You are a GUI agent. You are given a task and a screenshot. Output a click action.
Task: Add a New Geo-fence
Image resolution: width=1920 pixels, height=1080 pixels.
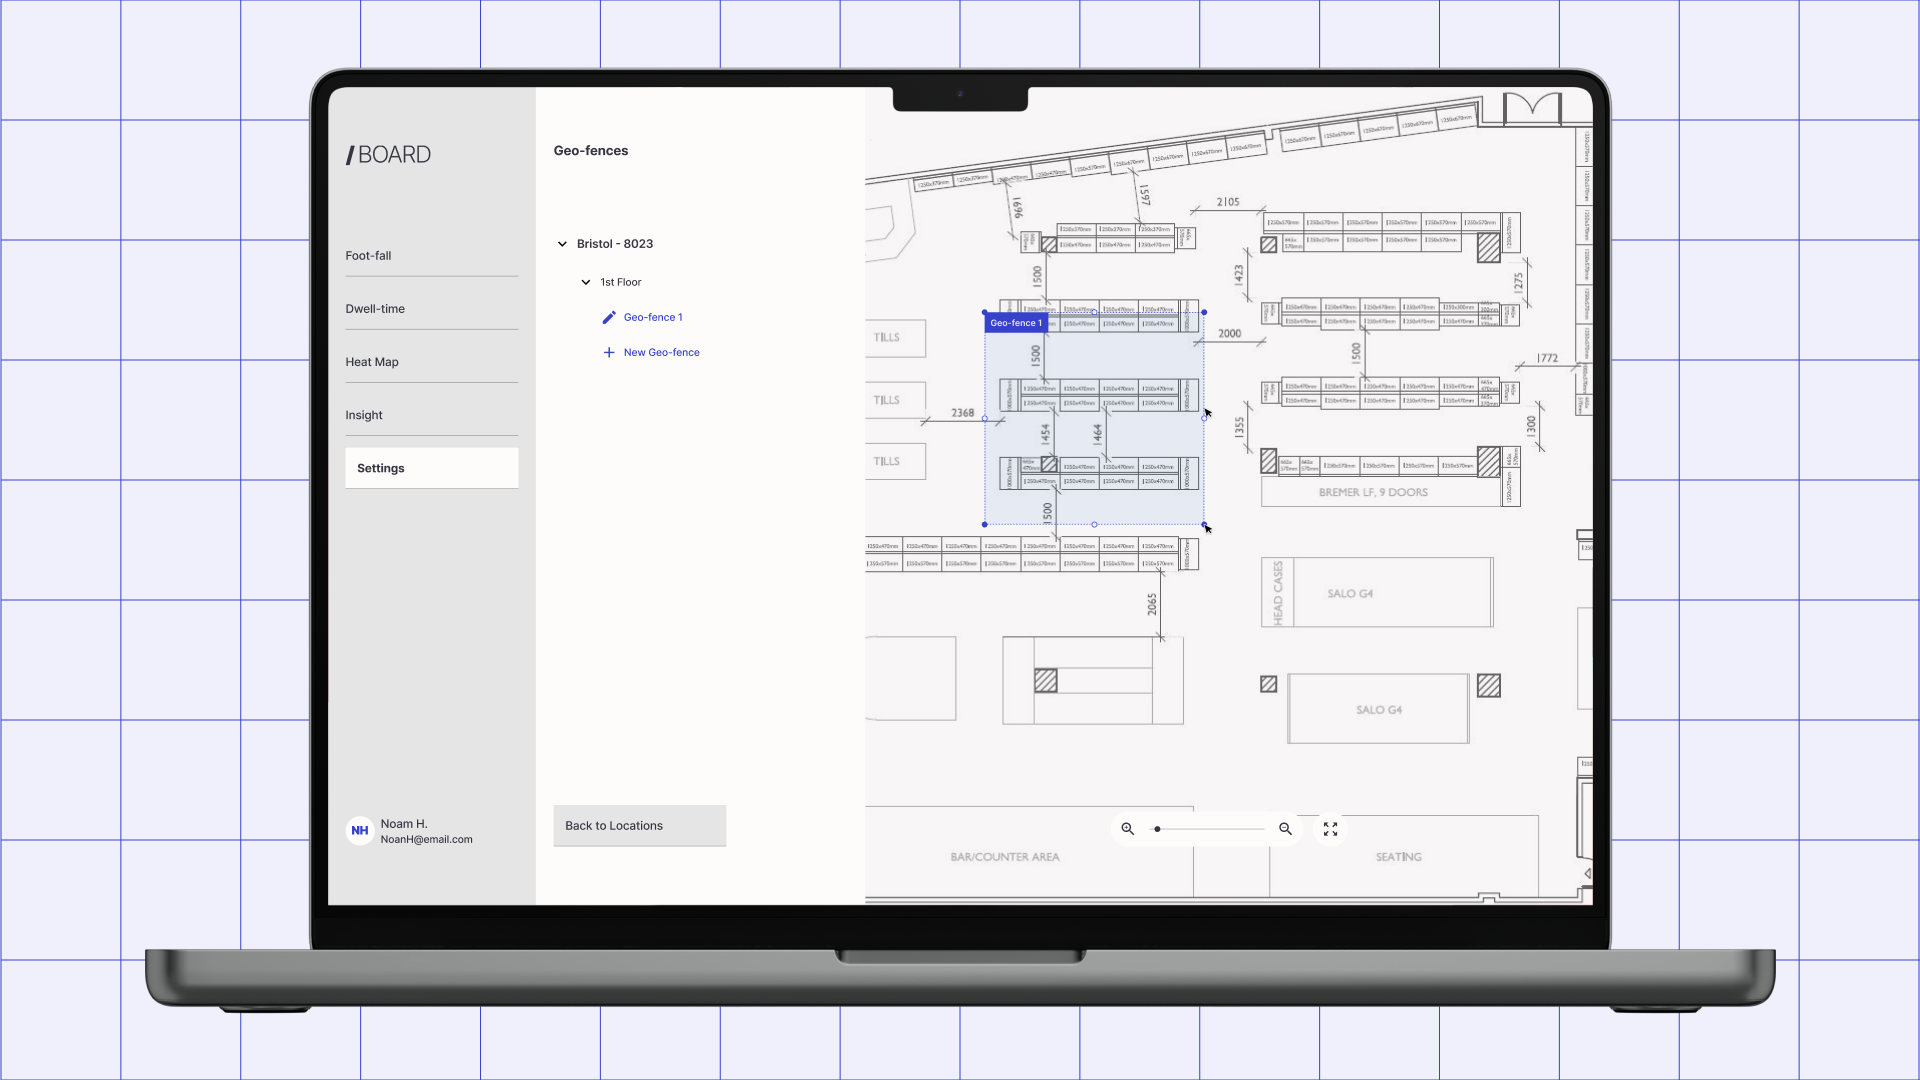click(661, 352)
